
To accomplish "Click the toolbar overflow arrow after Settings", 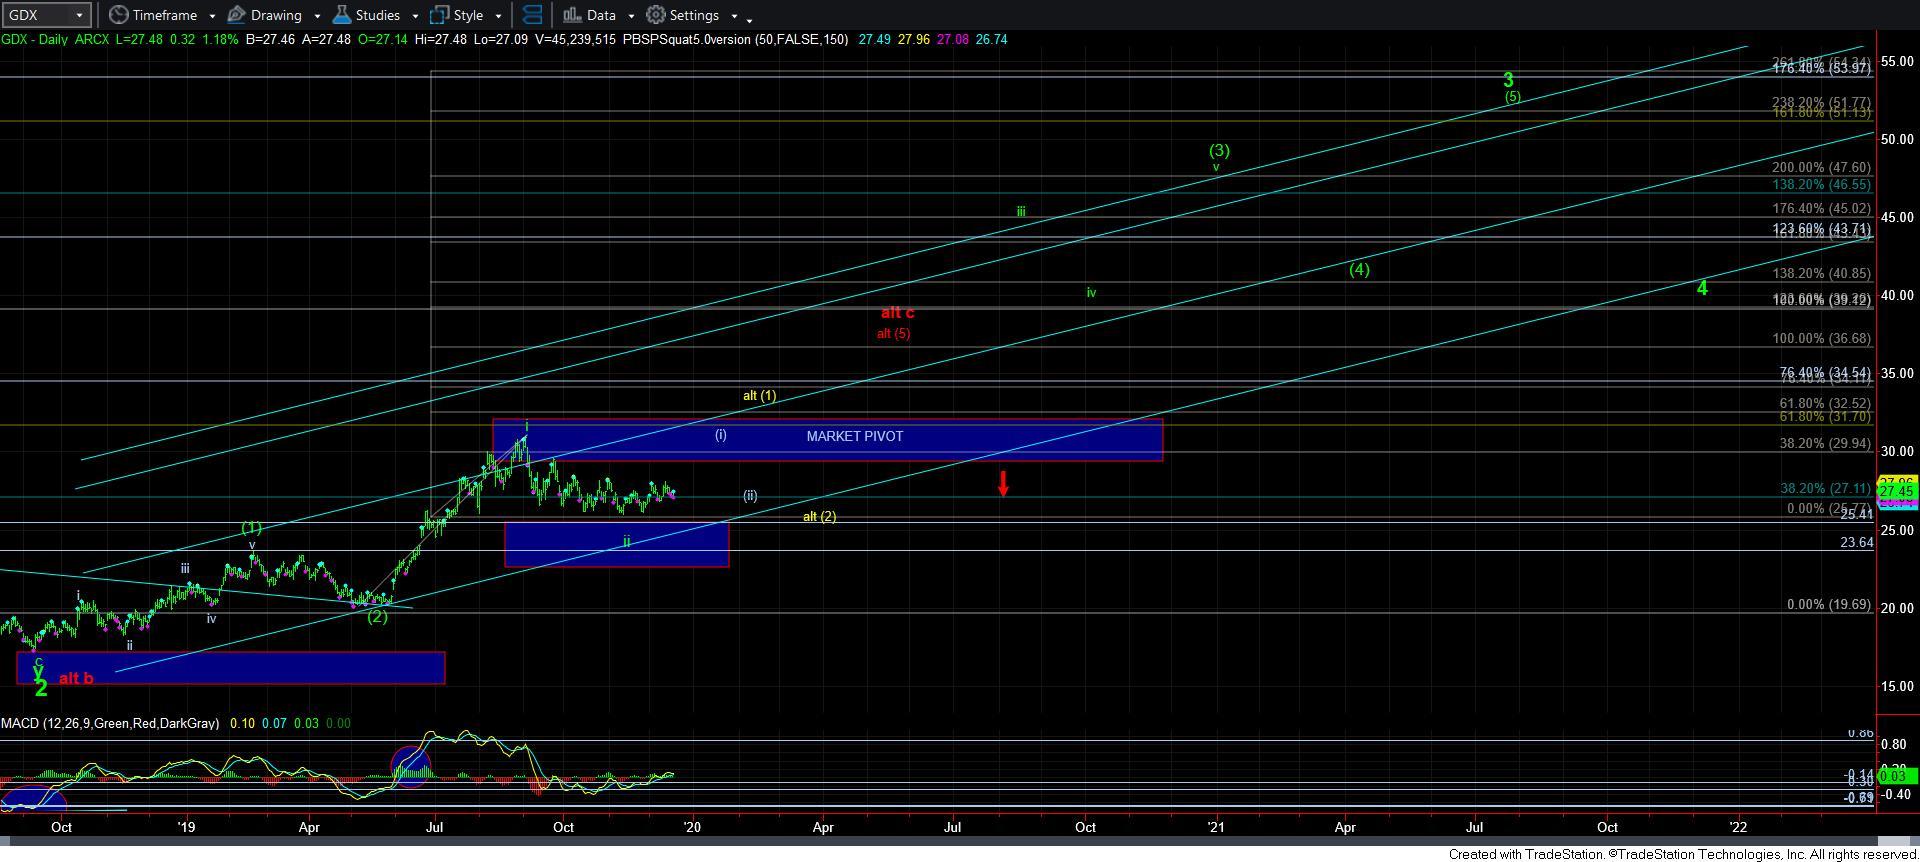I will coord(750,18).
